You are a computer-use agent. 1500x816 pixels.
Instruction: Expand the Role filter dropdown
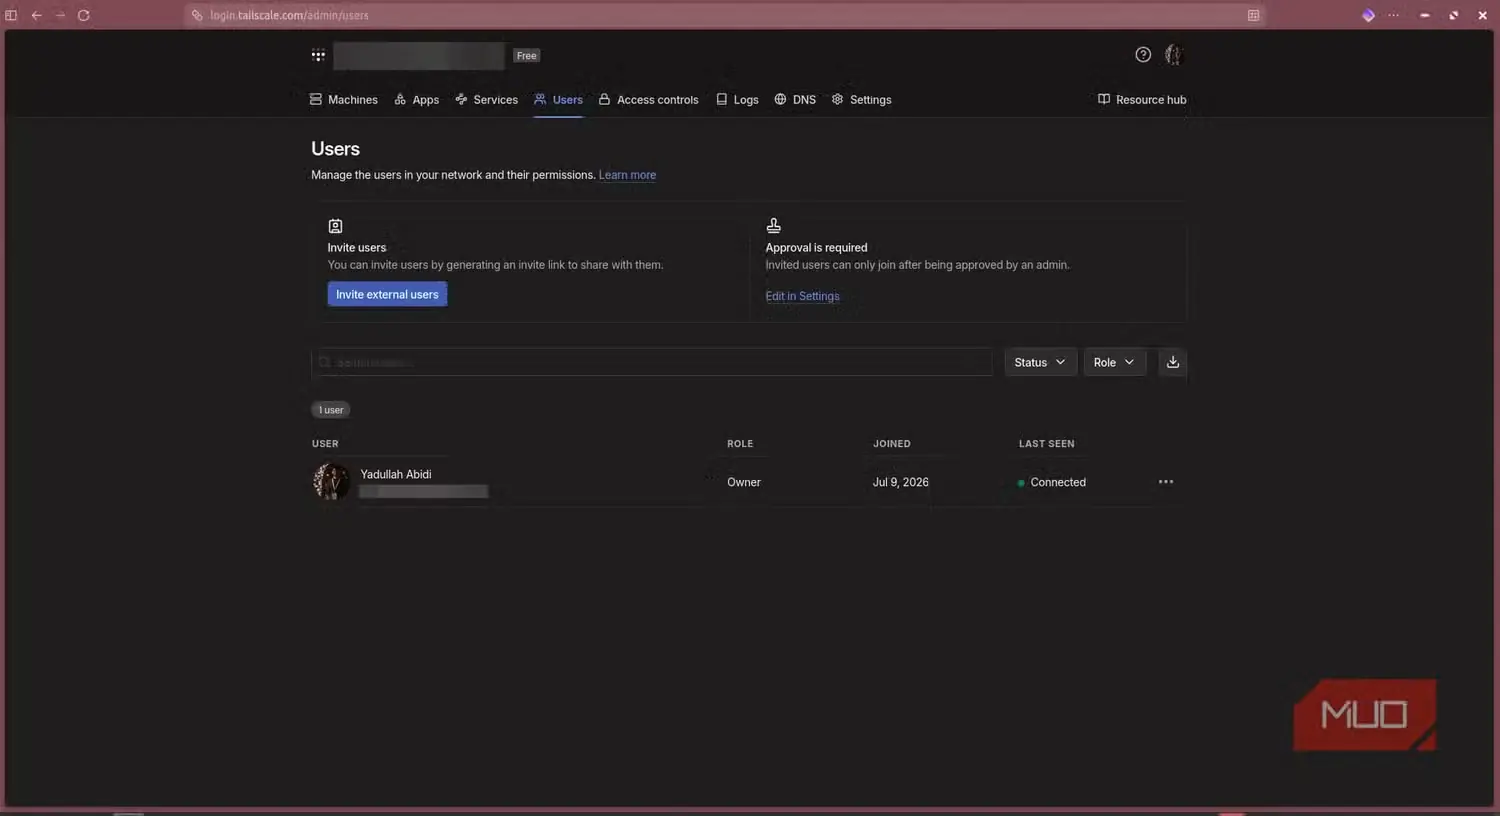(1114, 362)
